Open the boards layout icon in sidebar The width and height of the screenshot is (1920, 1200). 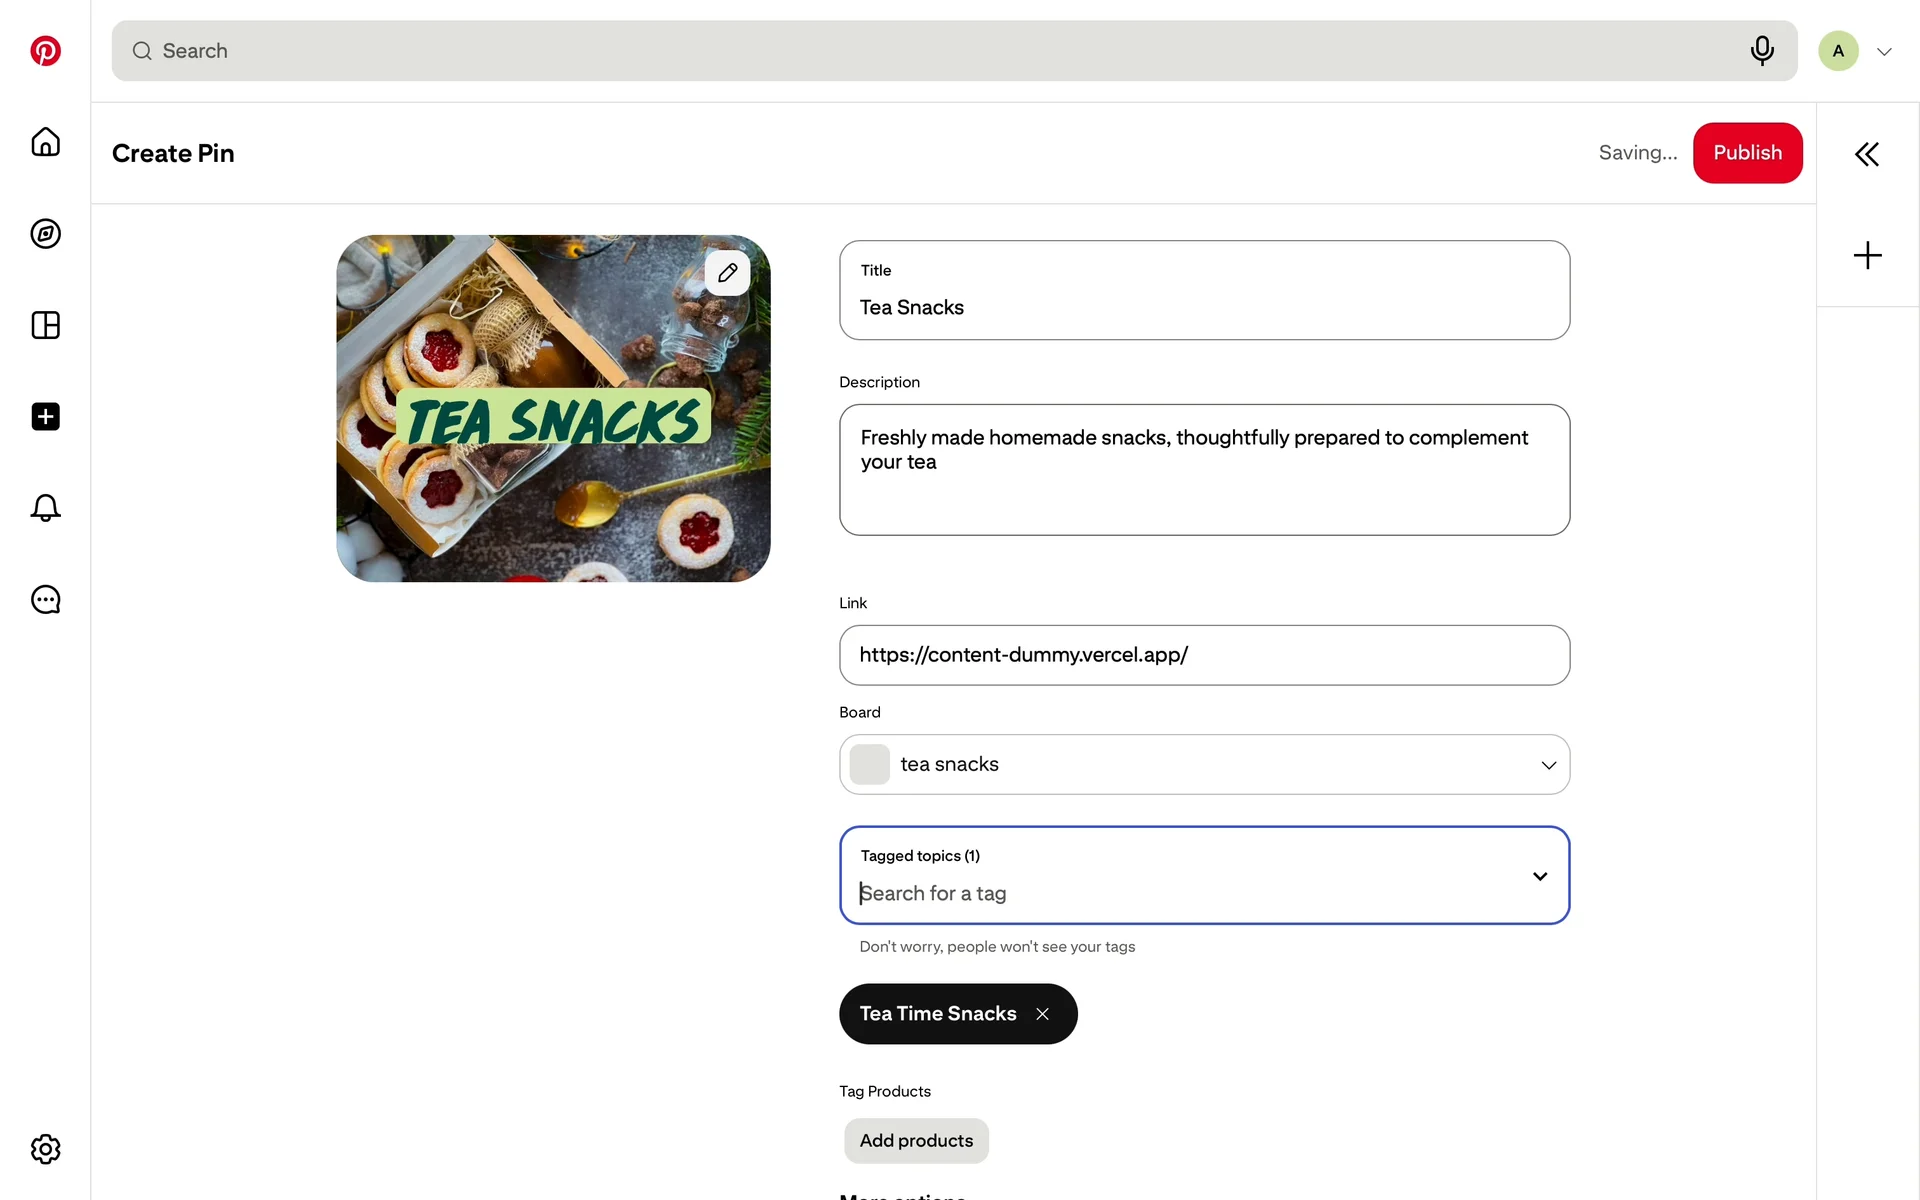(45, 325)
